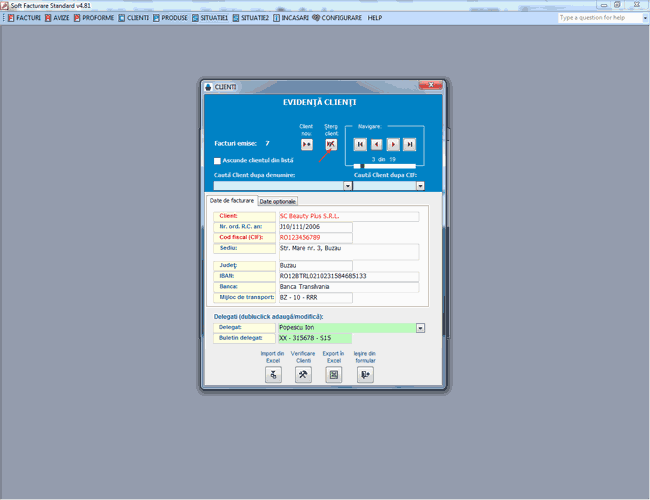The height and width of the screenshot is (500, 650).
Task: Navigate to next client record
Action: click(x=393, y=145)
